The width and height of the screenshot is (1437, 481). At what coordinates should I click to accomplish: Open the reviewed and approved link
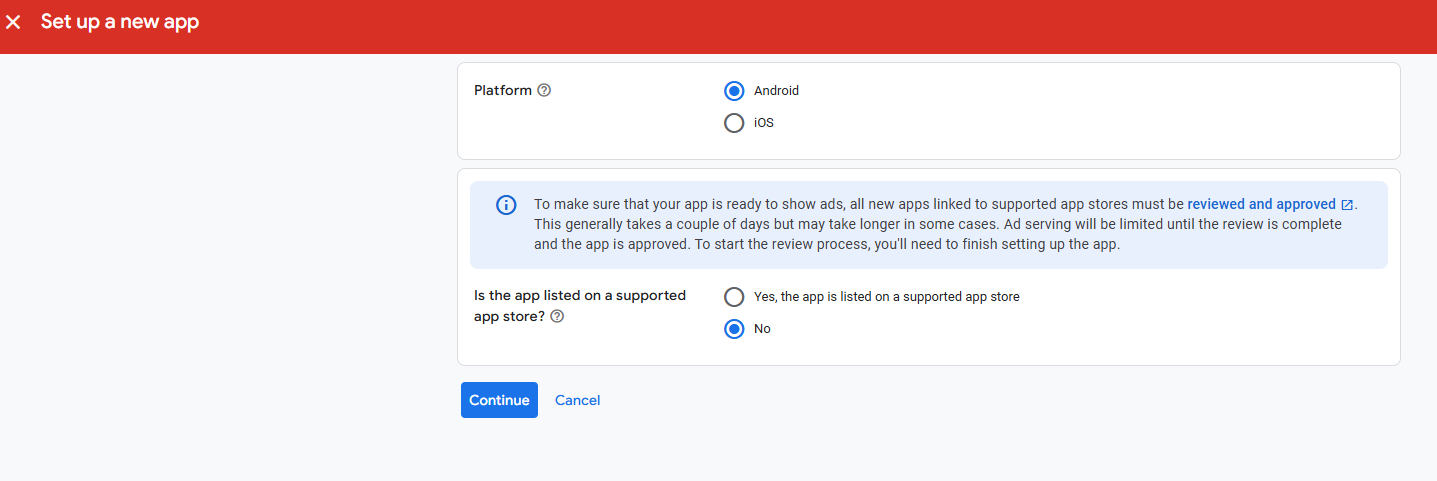point(1261,204)
